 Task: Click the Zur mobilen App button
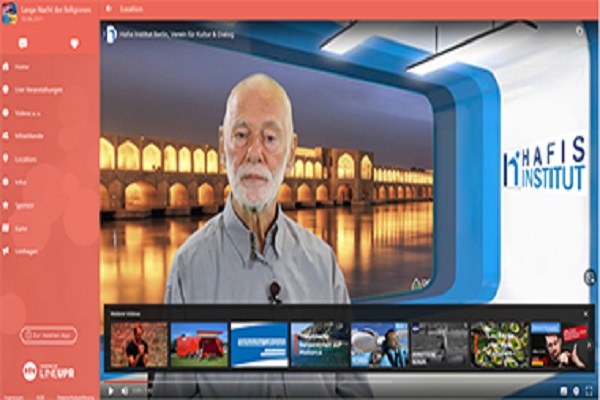point(49,336)
